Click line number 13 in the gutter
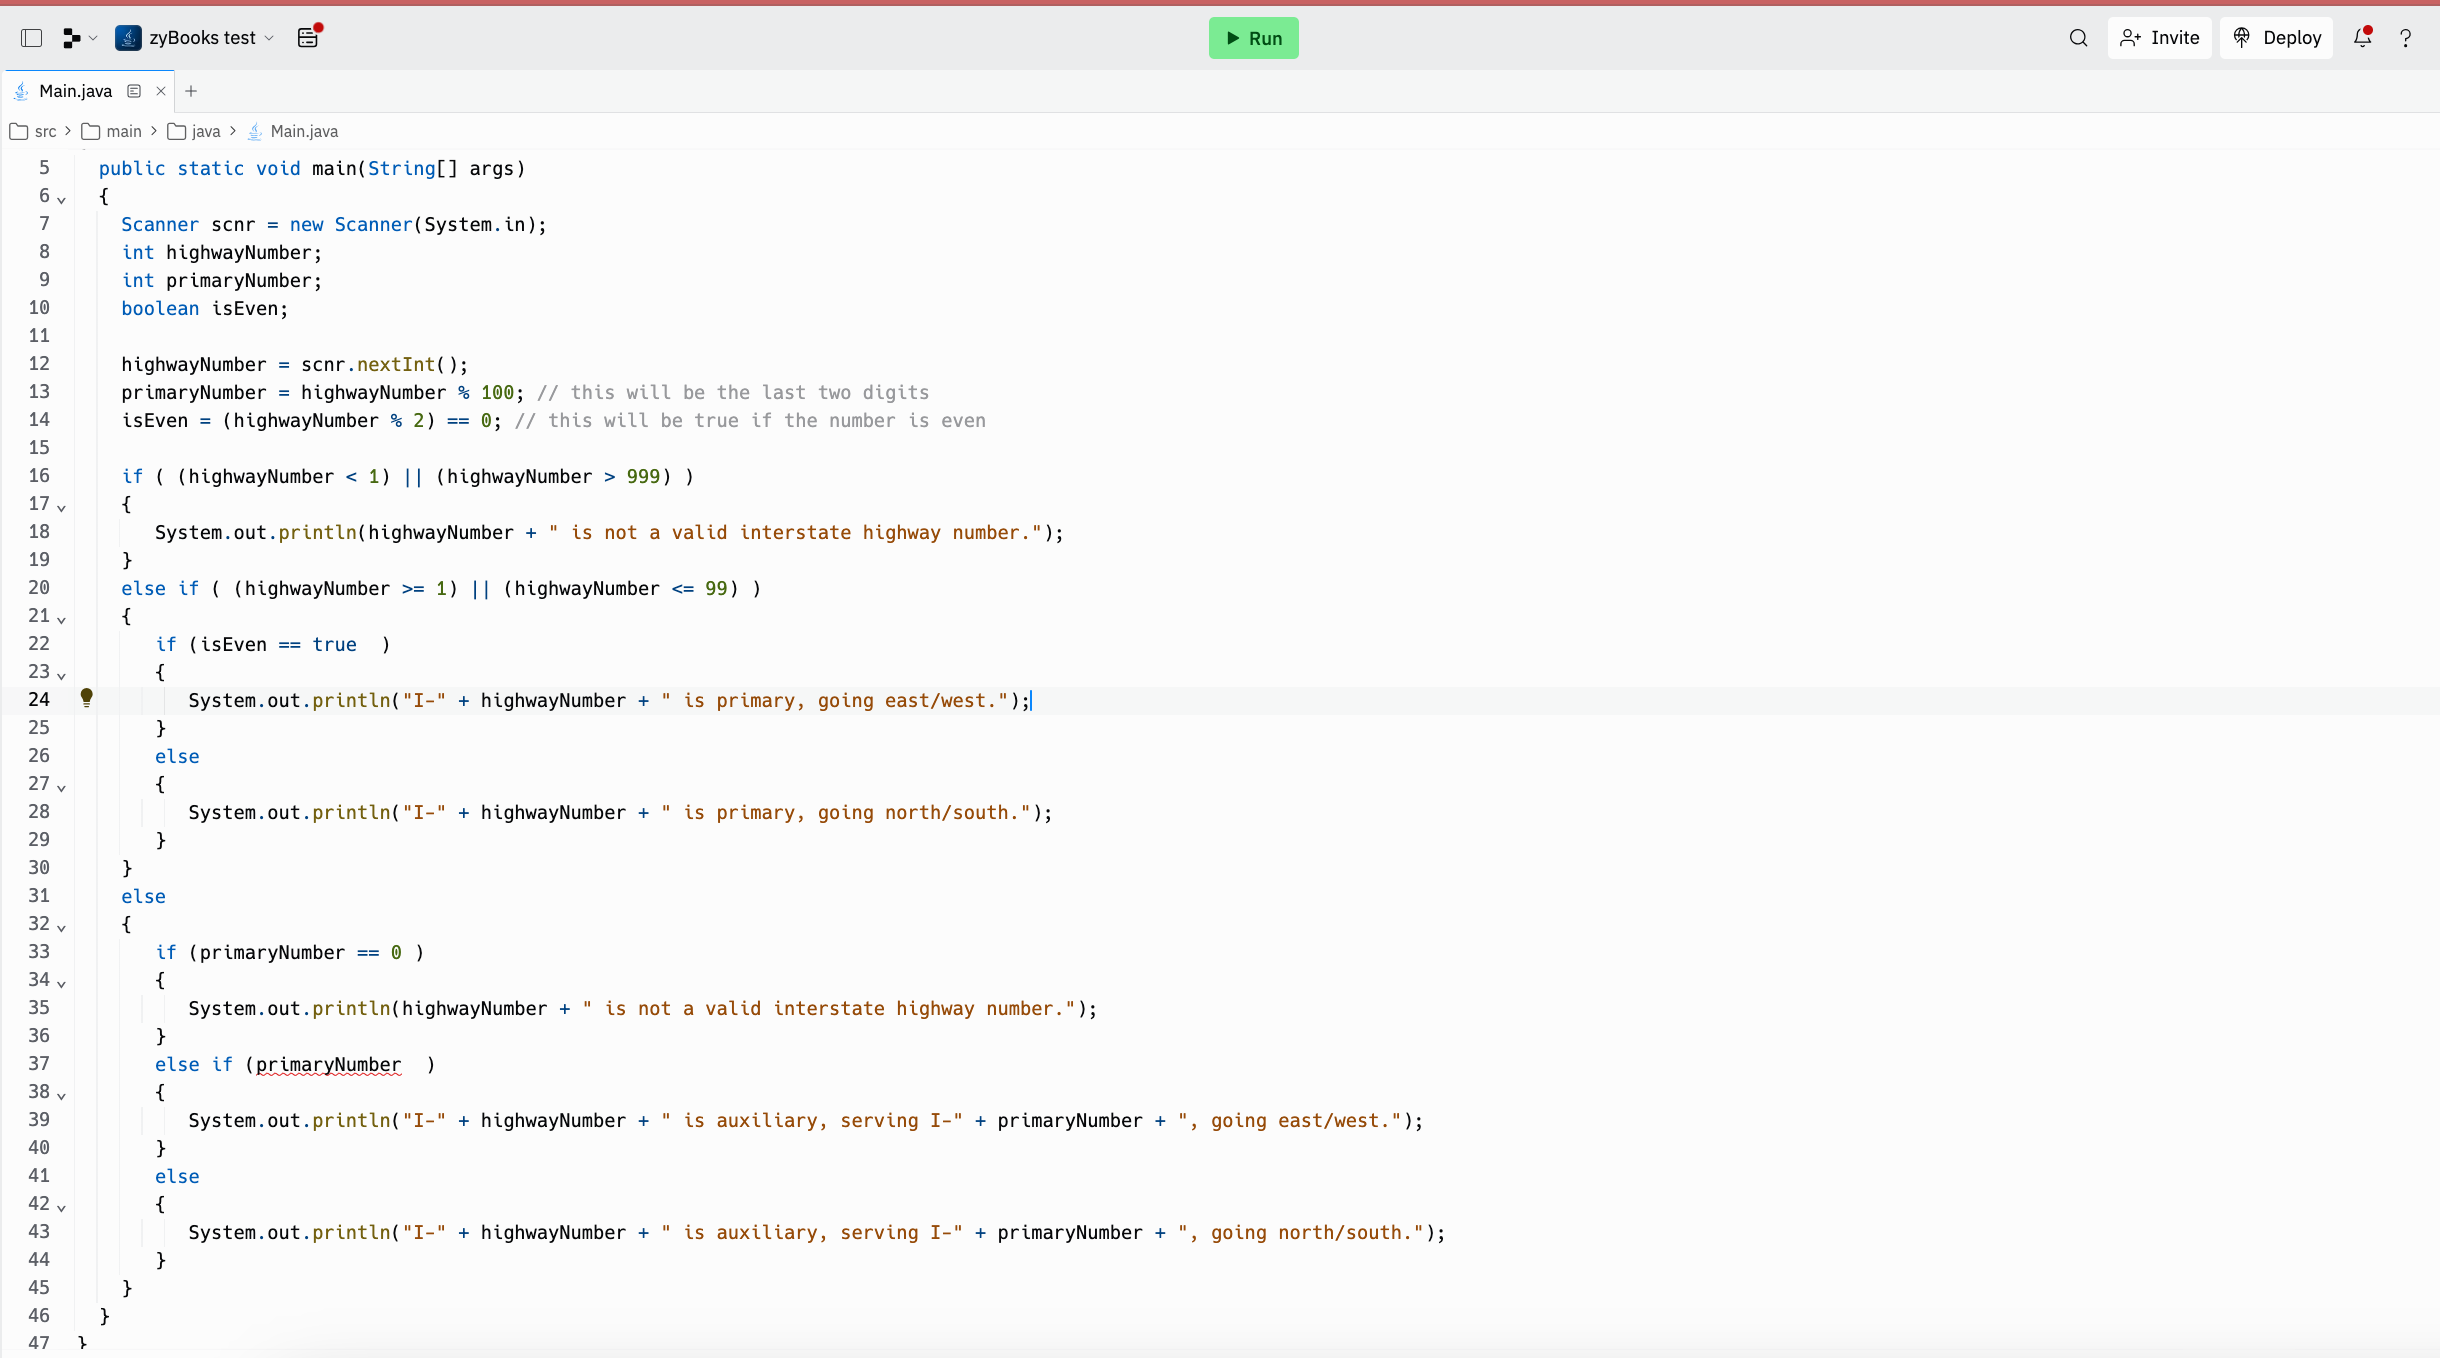The image size is (2440, 1358). [x=39, y=392]
